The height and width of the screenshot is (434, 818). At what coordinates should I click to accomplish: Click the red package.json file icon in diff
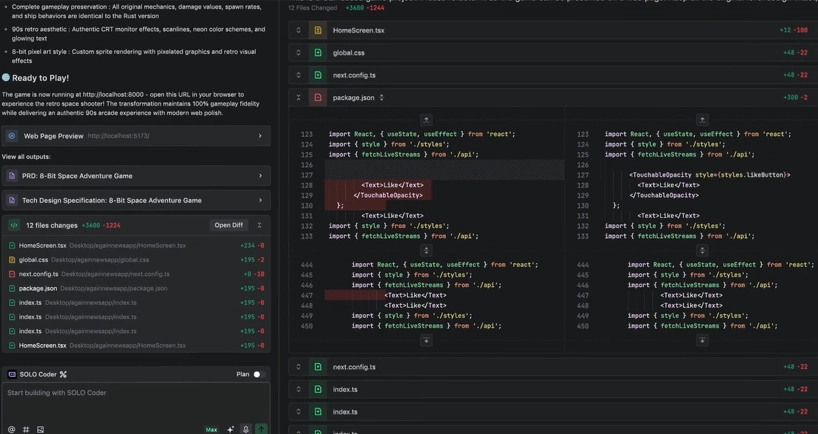point(318,98)
